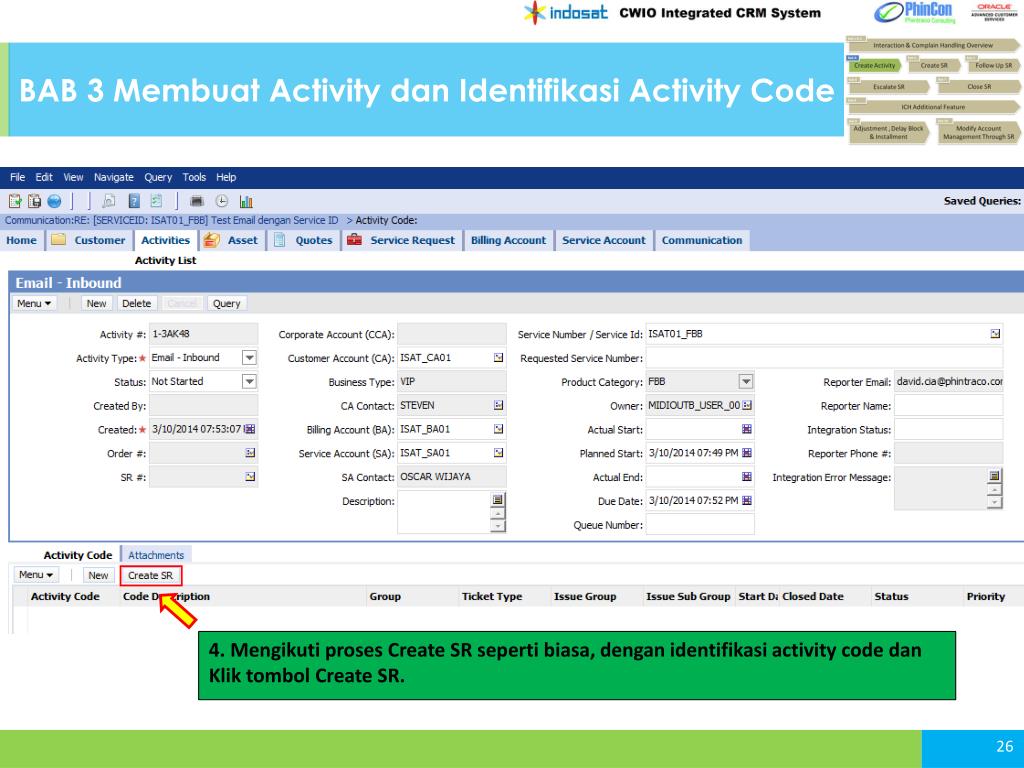
Task: Open the File menu
Action: pyautogui.click(x=18, y=177)
